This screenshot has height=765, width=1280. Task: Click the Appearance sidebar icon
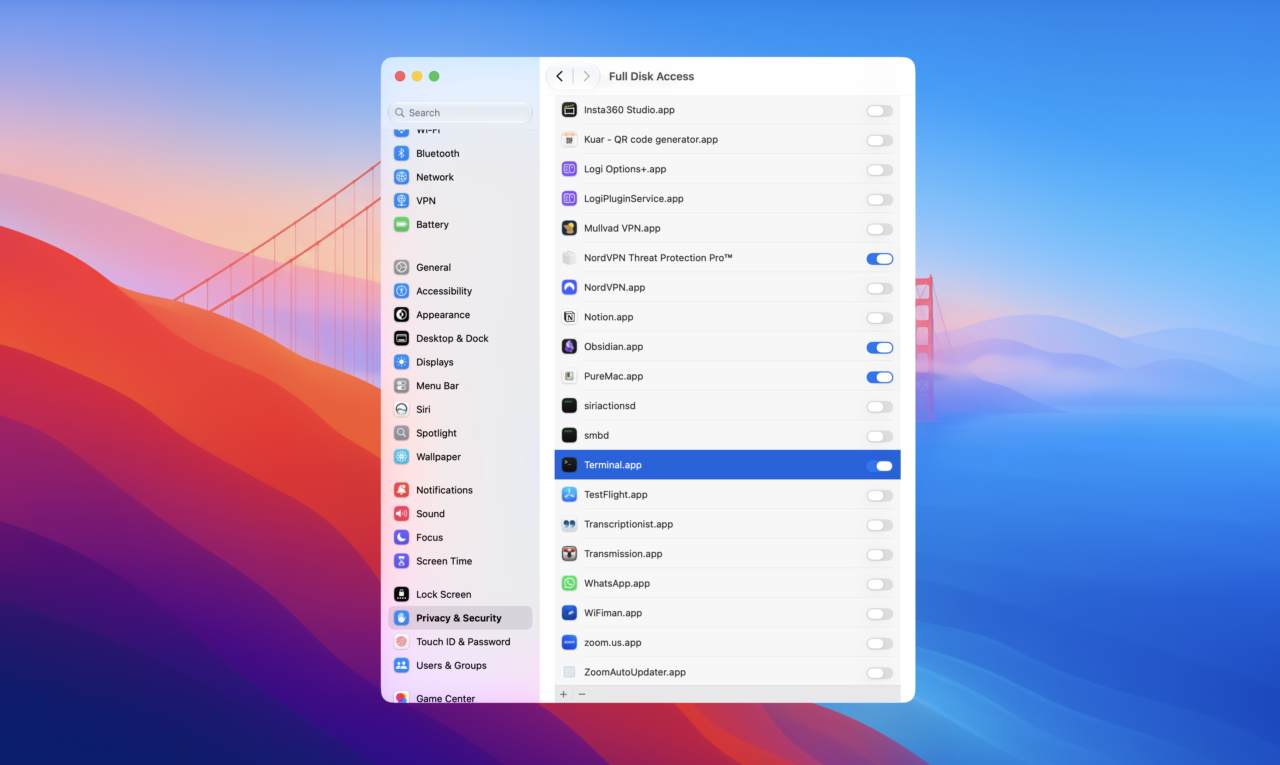401,315
